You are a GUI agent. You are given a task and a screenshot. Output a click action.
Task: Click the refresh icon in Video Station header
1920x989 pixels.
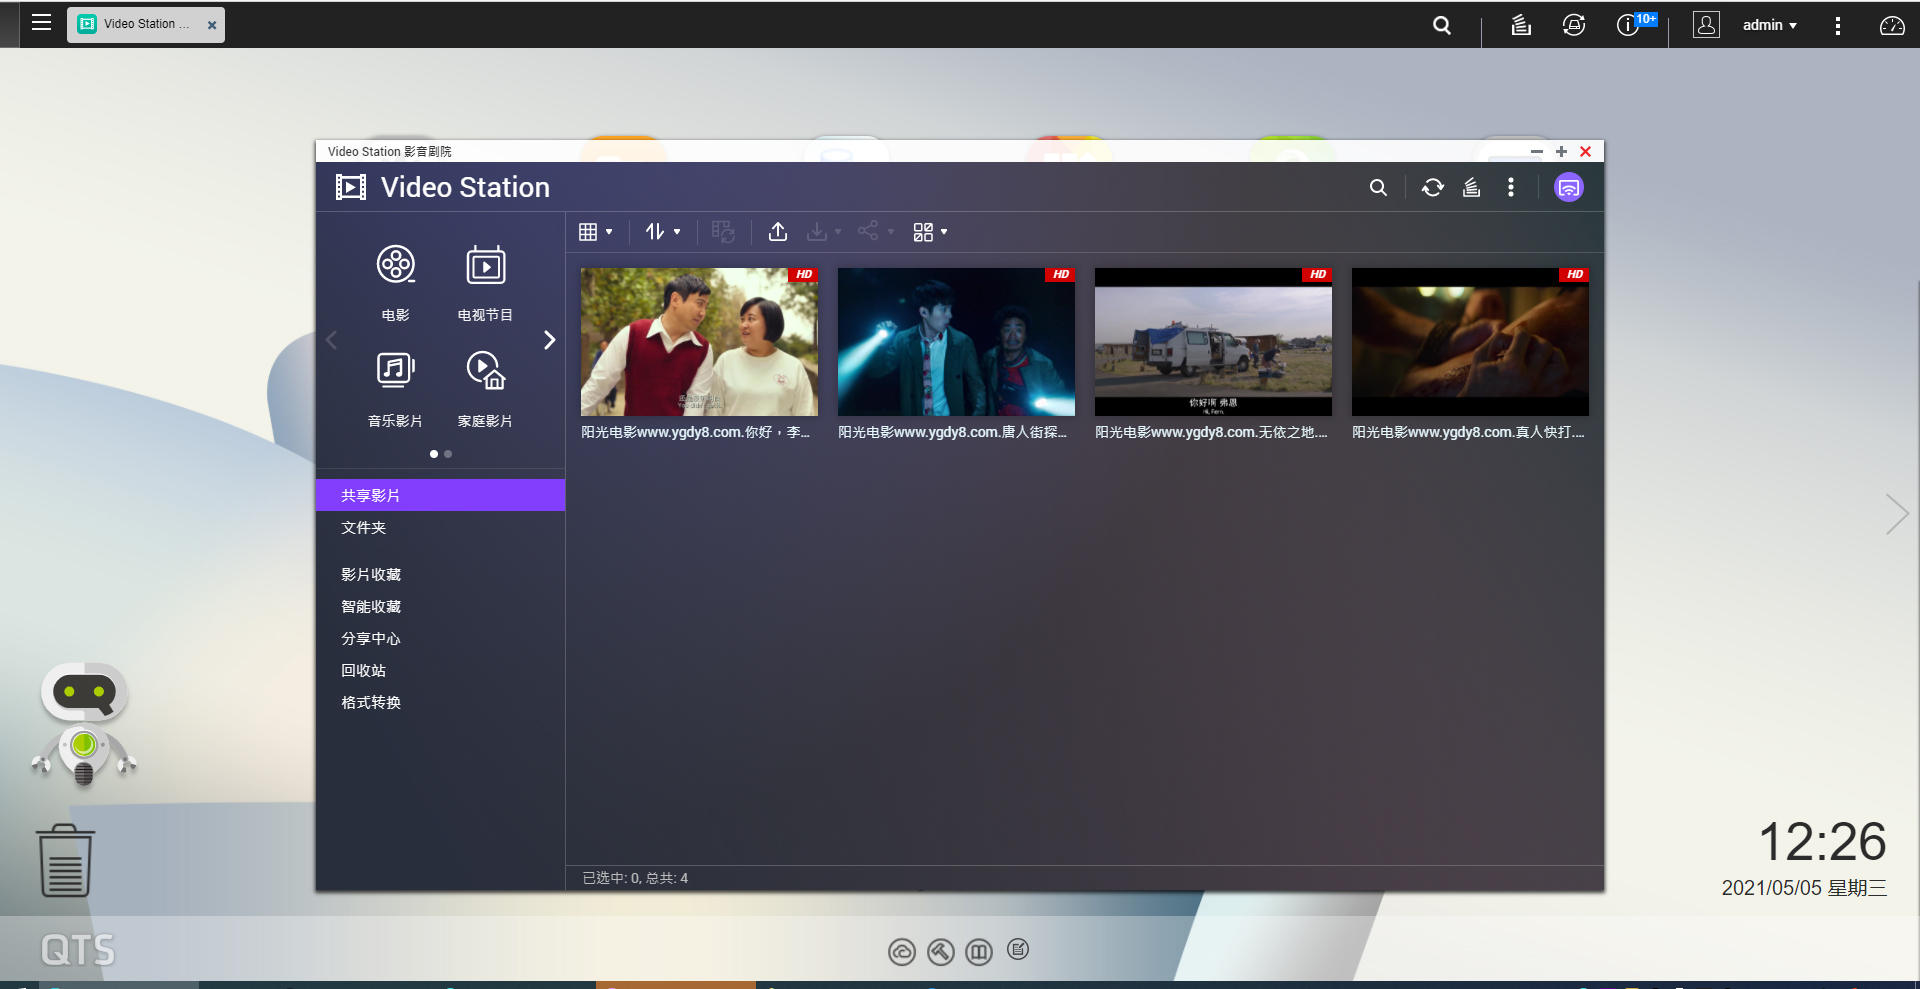[x=1432, y=188]
